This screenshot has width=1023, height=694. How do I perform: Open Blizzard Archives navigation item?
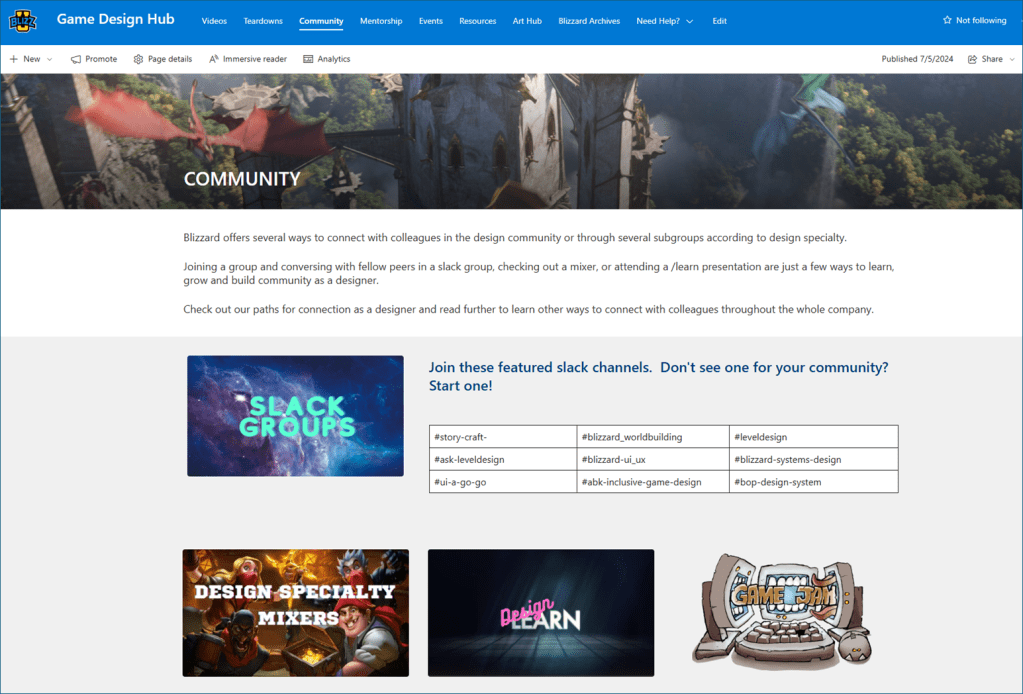click(589, 21)
